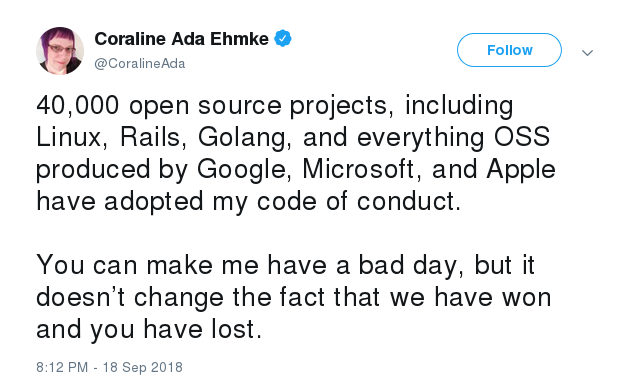
Task: Click the word "Rails" in the tweet
Action: [x=150, y=137]
